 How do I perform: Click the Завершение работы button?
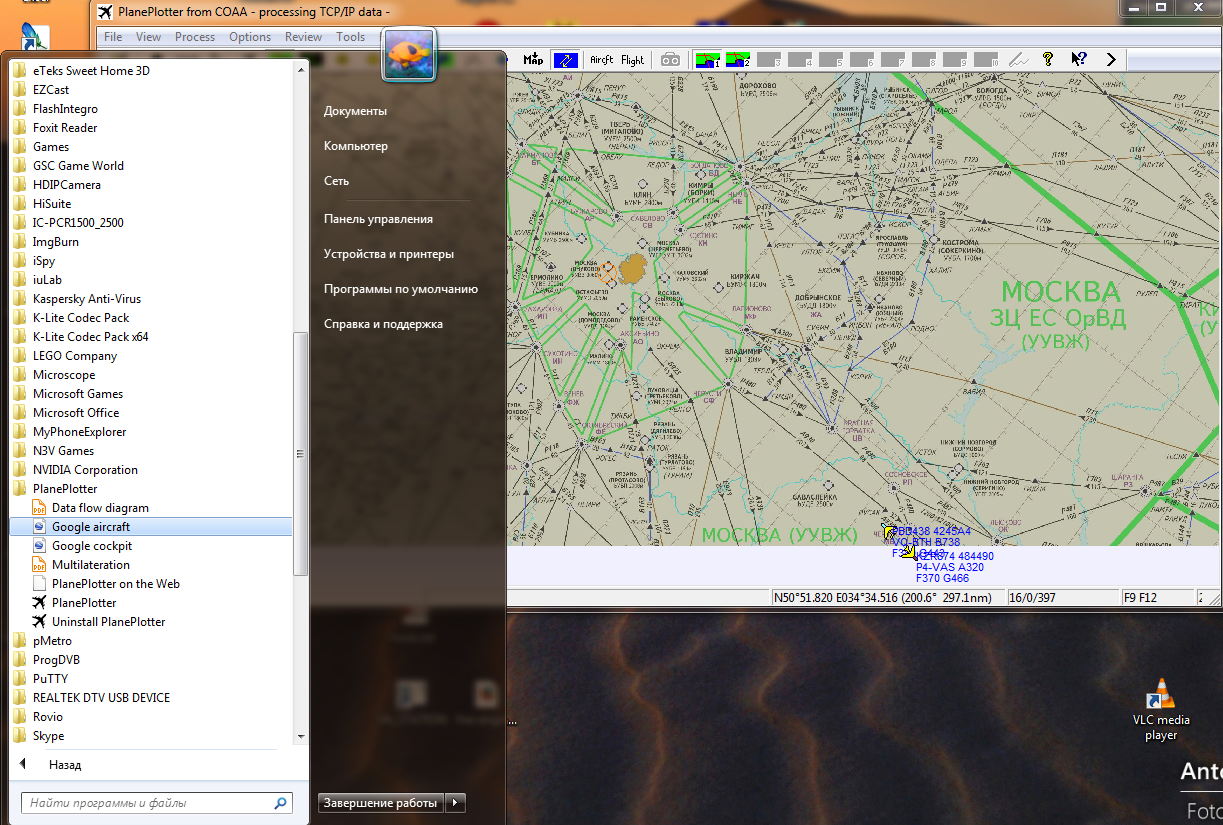(381, 803)
